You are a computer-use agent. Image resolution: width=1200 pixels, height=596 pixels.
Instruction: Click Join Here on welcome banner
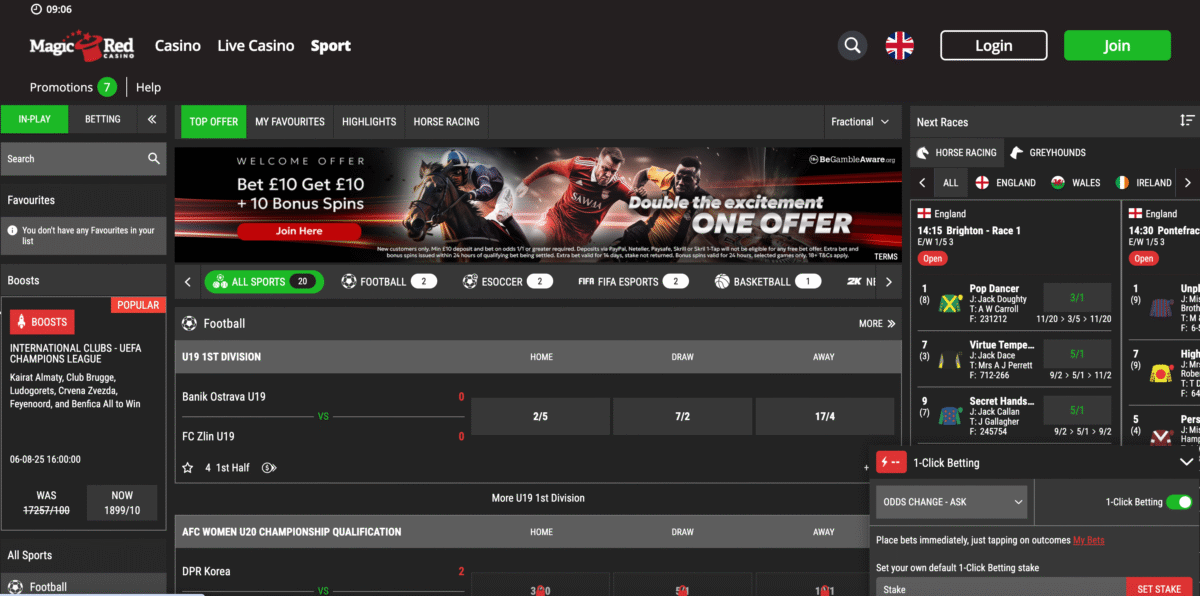tap(299, 231)
